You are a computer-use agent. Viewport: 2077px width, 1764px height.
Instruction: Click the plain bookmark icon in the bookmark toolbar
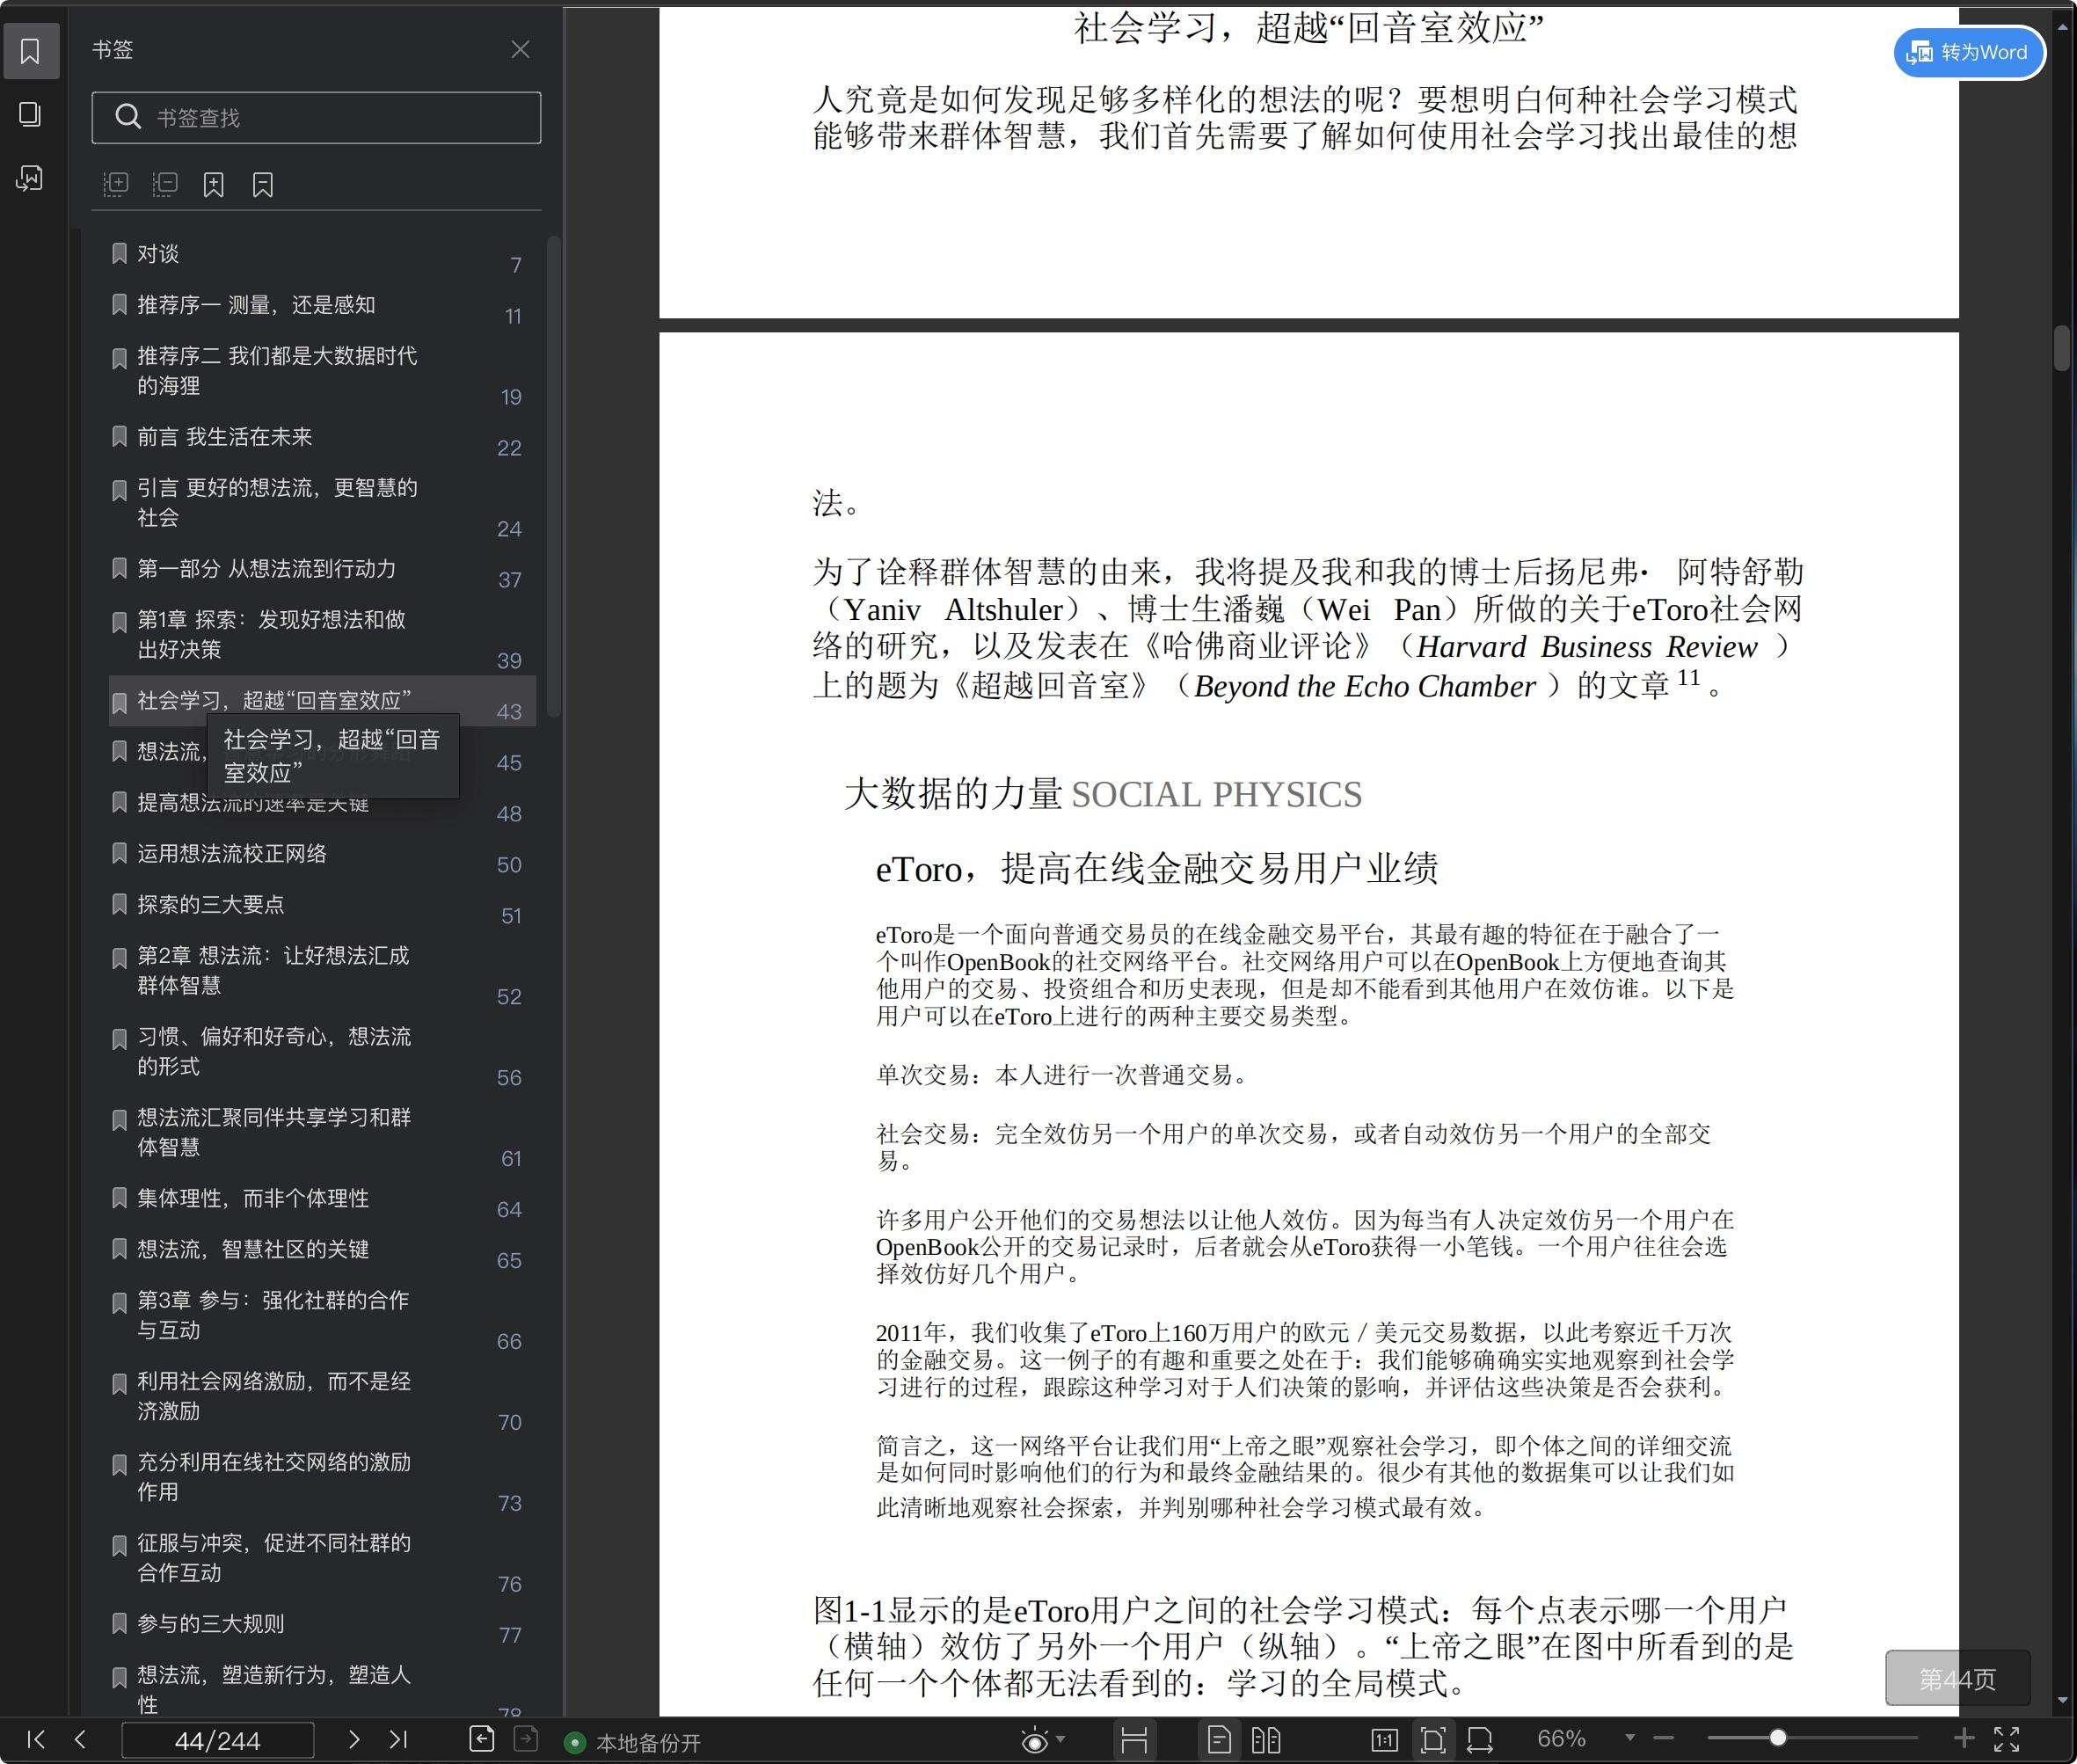point(263,184)
